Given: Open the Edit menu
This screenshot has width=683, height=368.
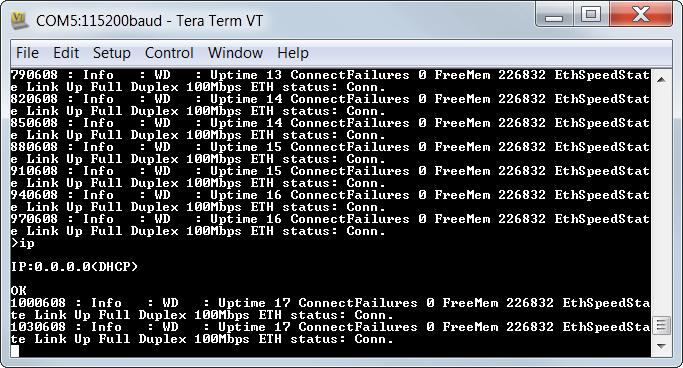Looking at the screenshot, I should [x=66, y=53].
